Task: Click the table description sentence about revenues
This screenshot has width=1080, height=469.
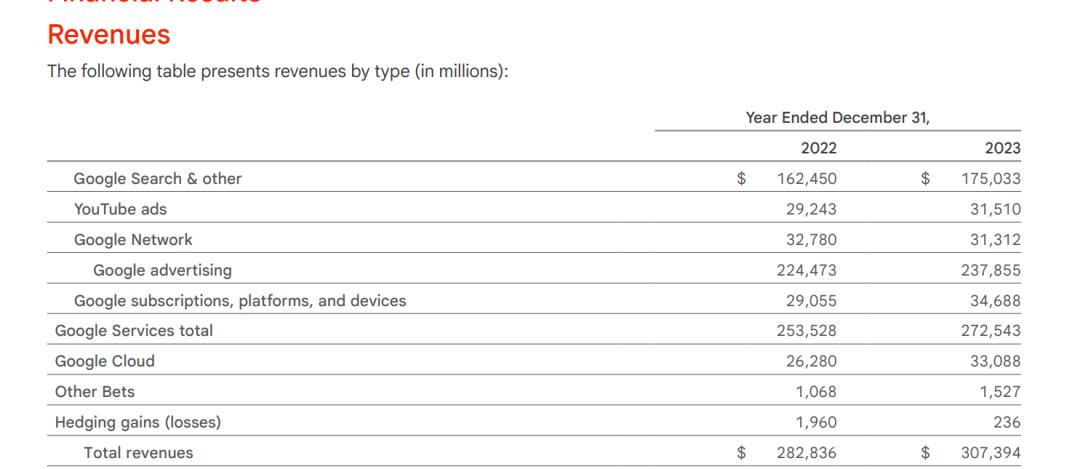Action: click(278, 71)
